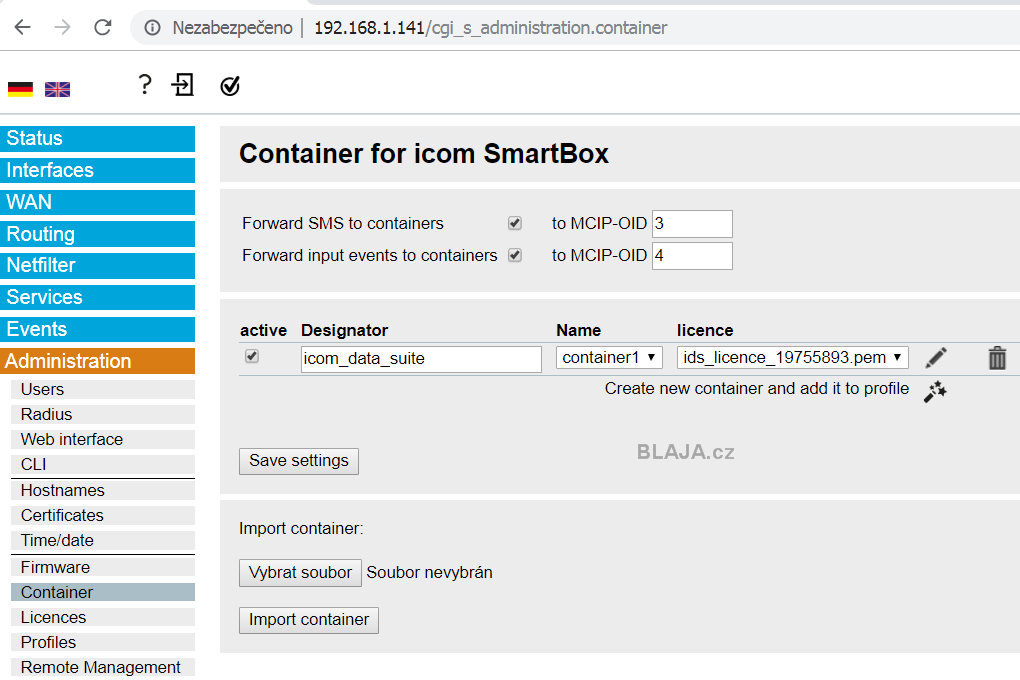
Task: Open the Profiles submenu item
Action: click(103, 642)
